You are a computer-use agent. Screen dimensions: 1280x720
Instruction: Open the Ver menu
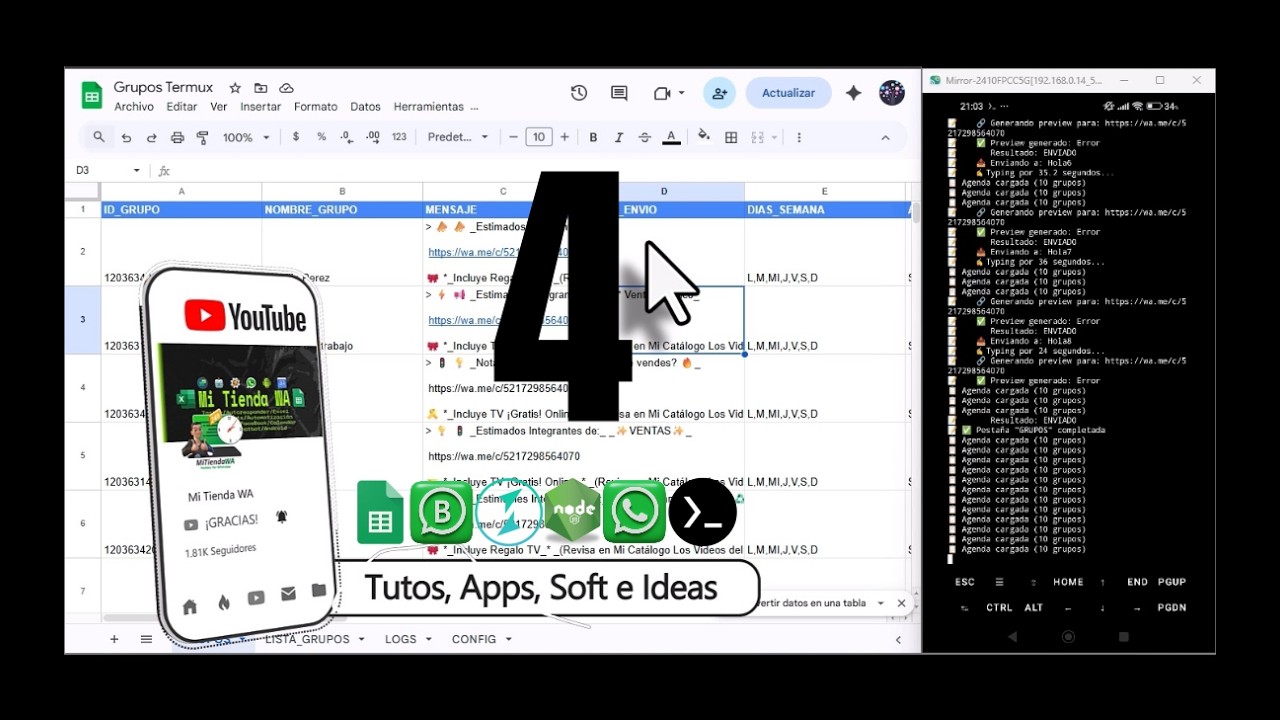(x=219, y=107)
